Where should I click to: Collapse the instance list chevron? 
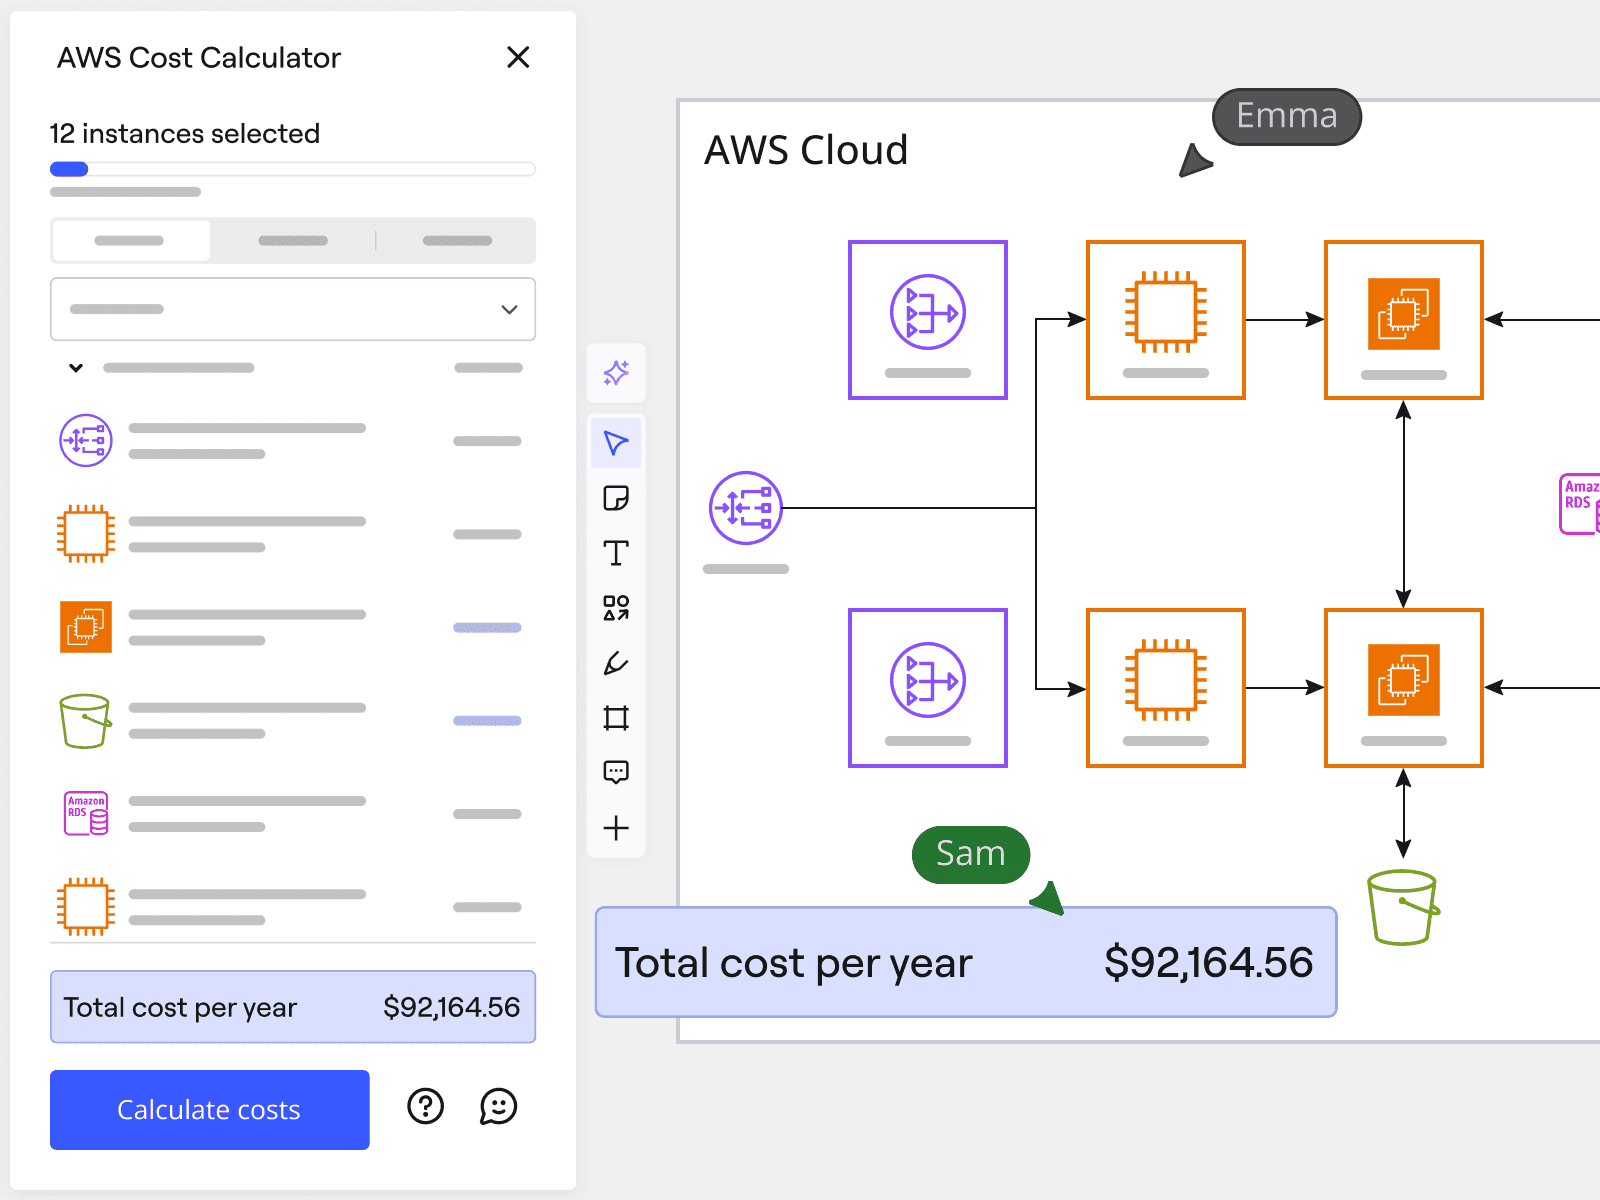coord(76,368)
